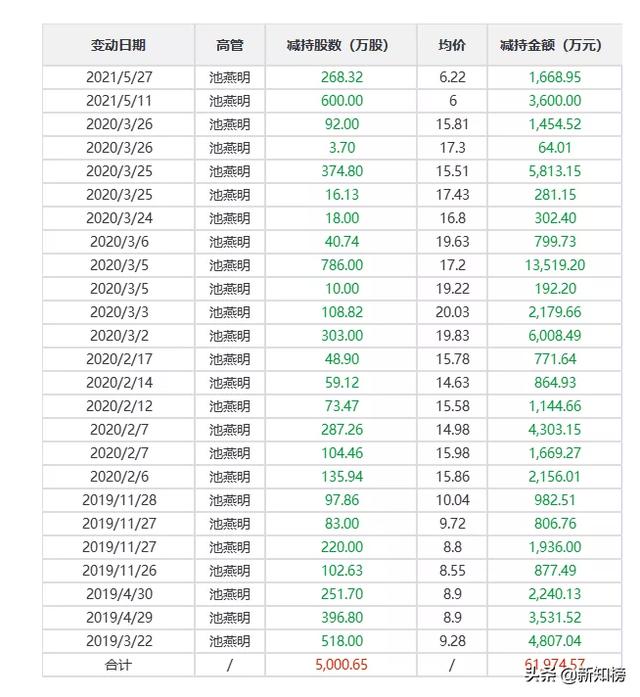Click the 减持股数（万股） column header
Image resolution: width=640 pixels, height=697 pixels.
341,45
